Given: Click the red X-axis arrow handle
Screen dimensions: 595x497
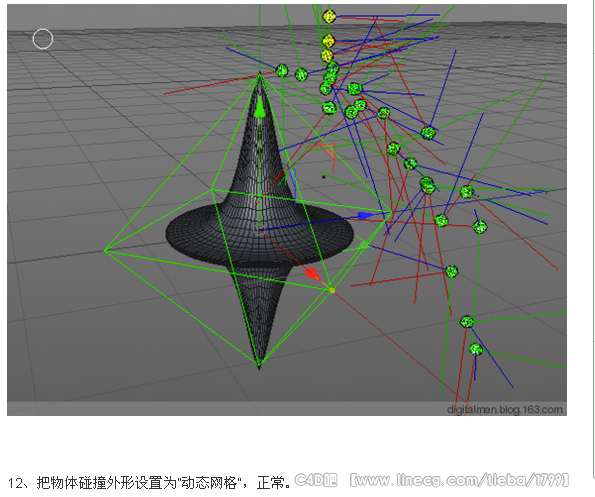Looking at the screenshot, I should pyautogui.click(x=313, y=274).
